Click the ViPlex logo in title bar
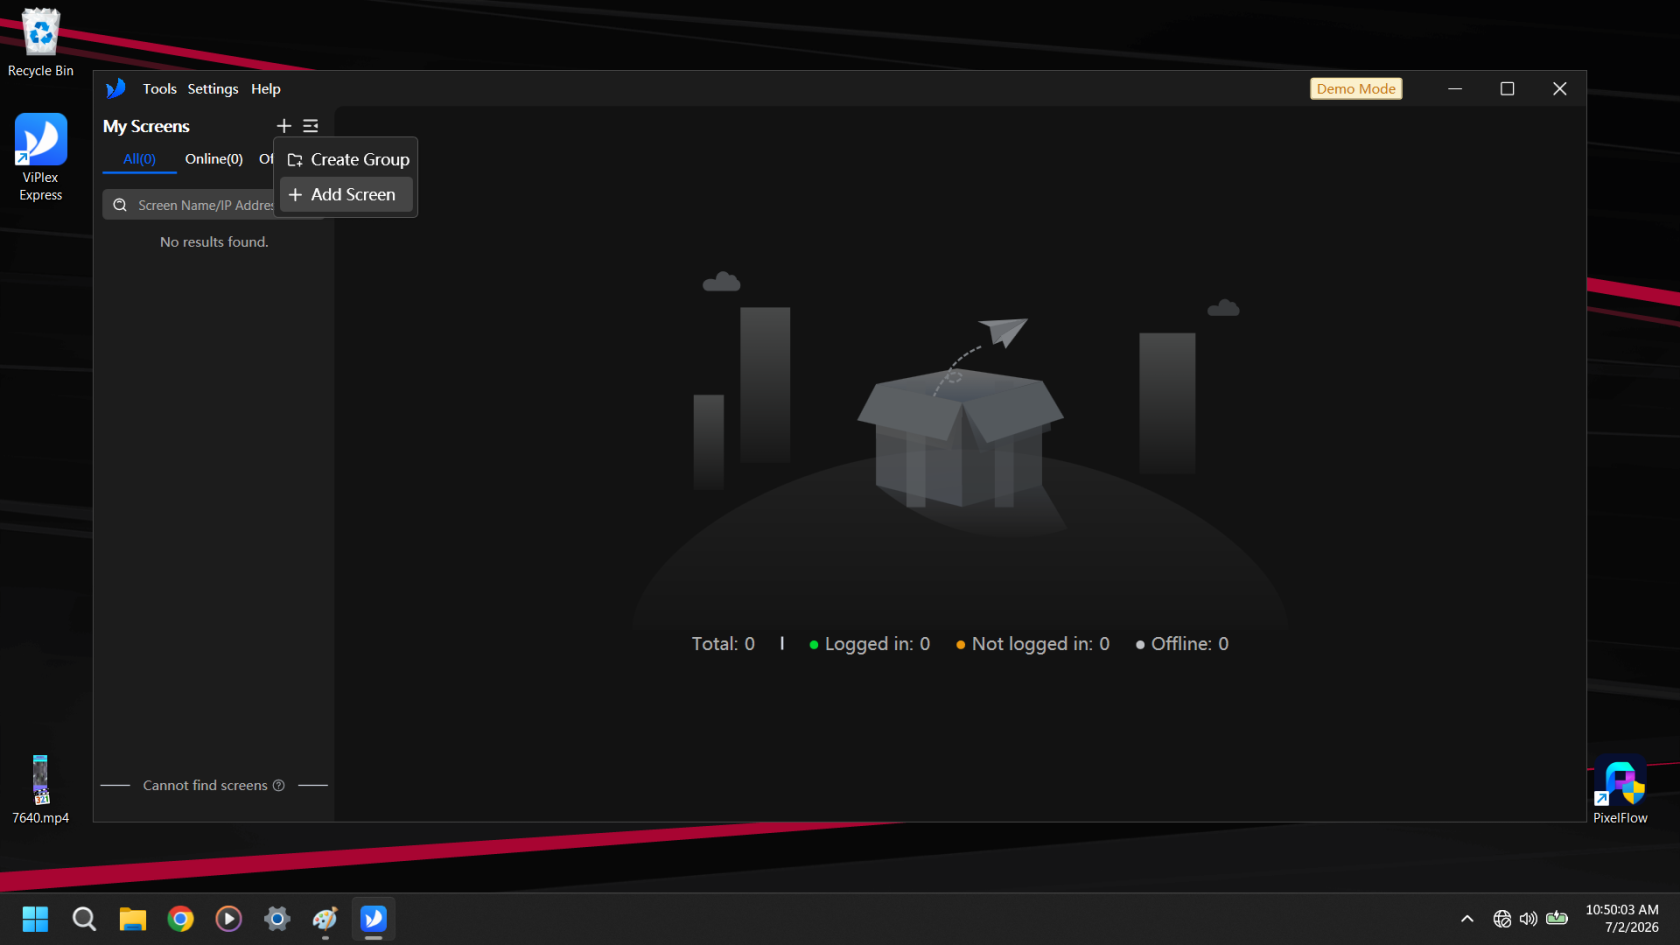 coord(116,89)
